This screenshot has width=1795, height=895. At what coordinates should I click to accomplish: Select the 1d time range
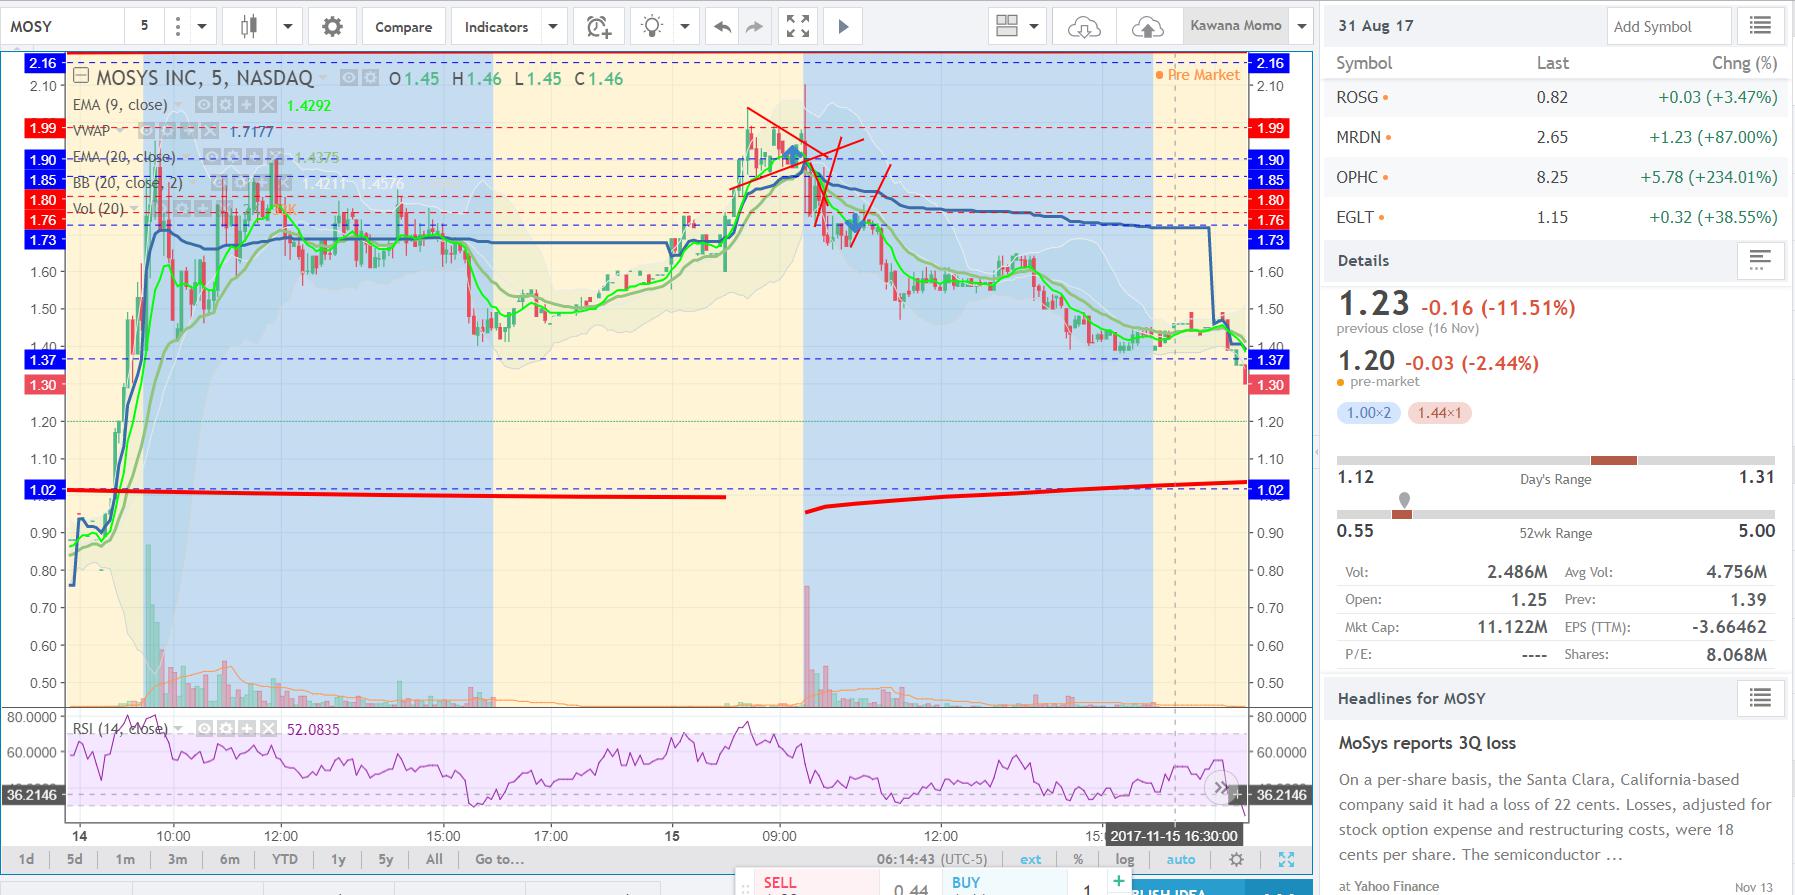27,859
